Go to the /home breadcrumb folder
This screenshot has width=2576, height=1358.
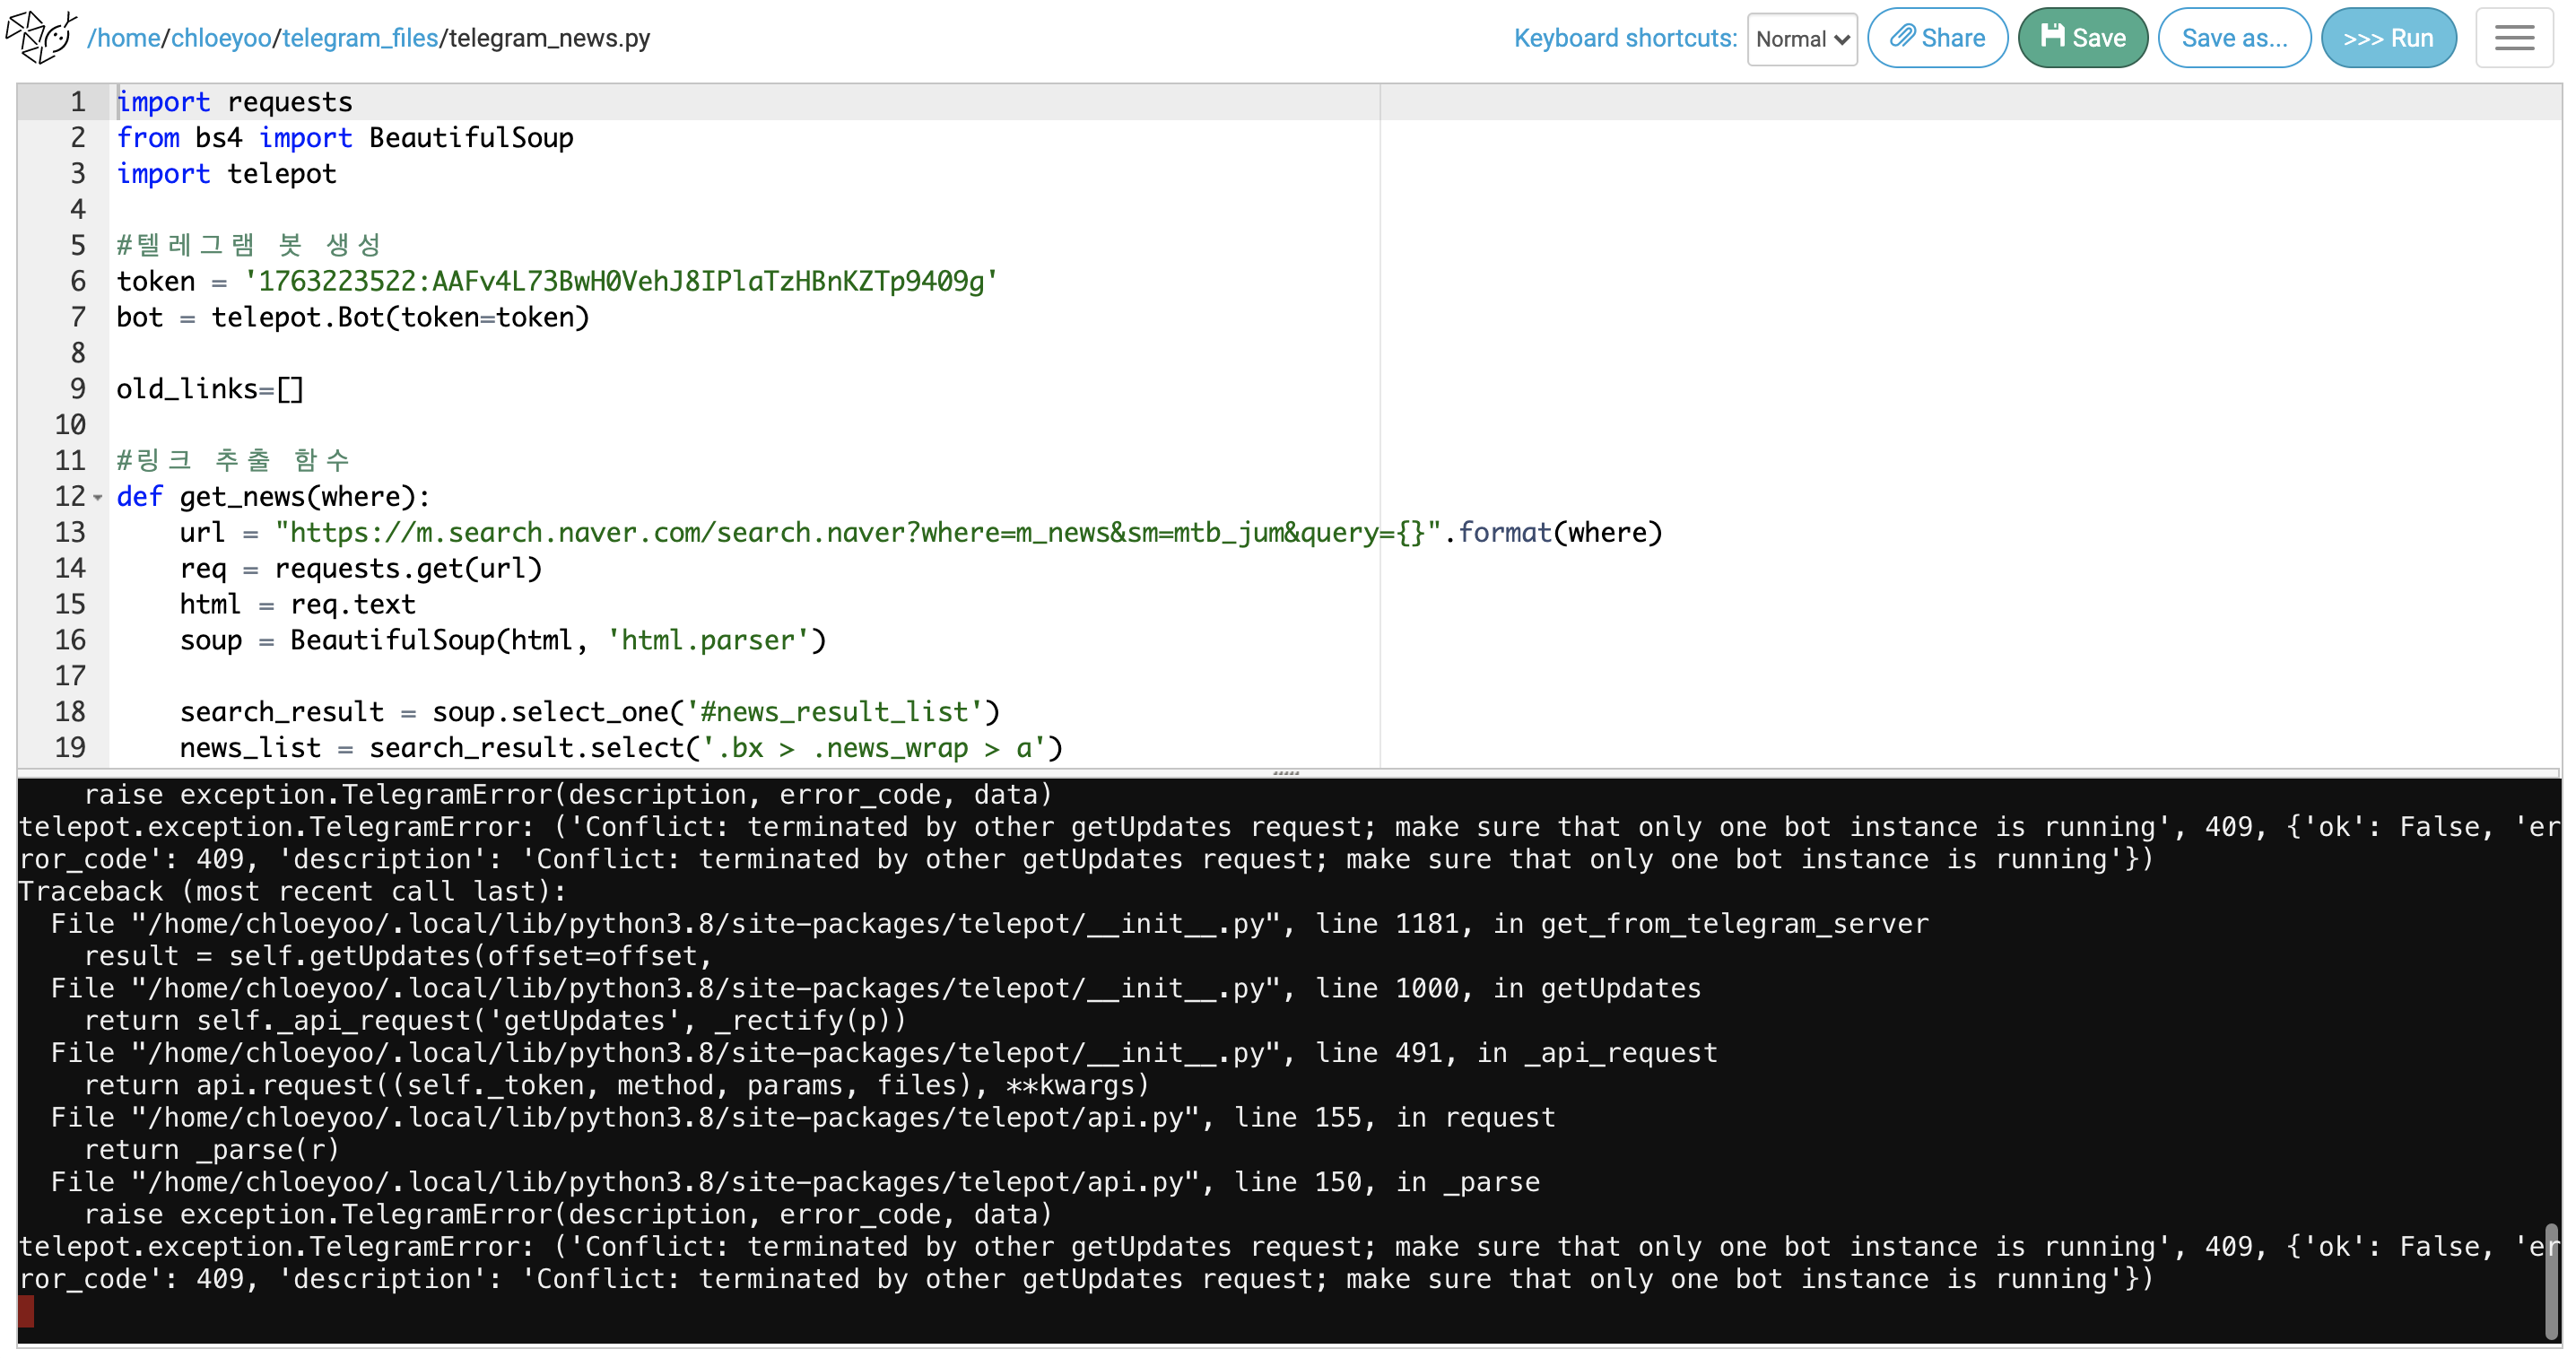pos(124,38)
